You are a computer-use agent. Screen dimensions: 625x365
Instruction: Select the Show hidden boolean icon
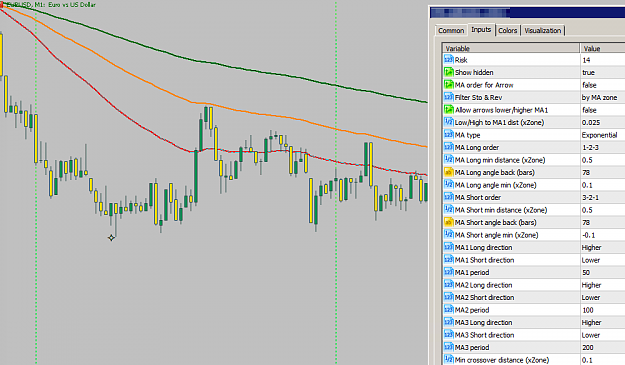pyautogui.click(x=448, y=72)
